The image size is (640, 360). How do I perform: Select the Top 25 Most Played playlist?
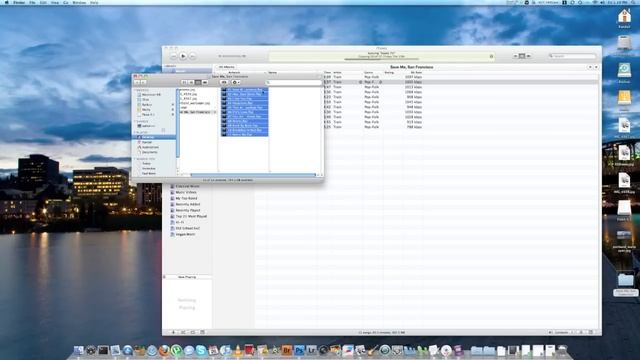(x=191, y=216)
